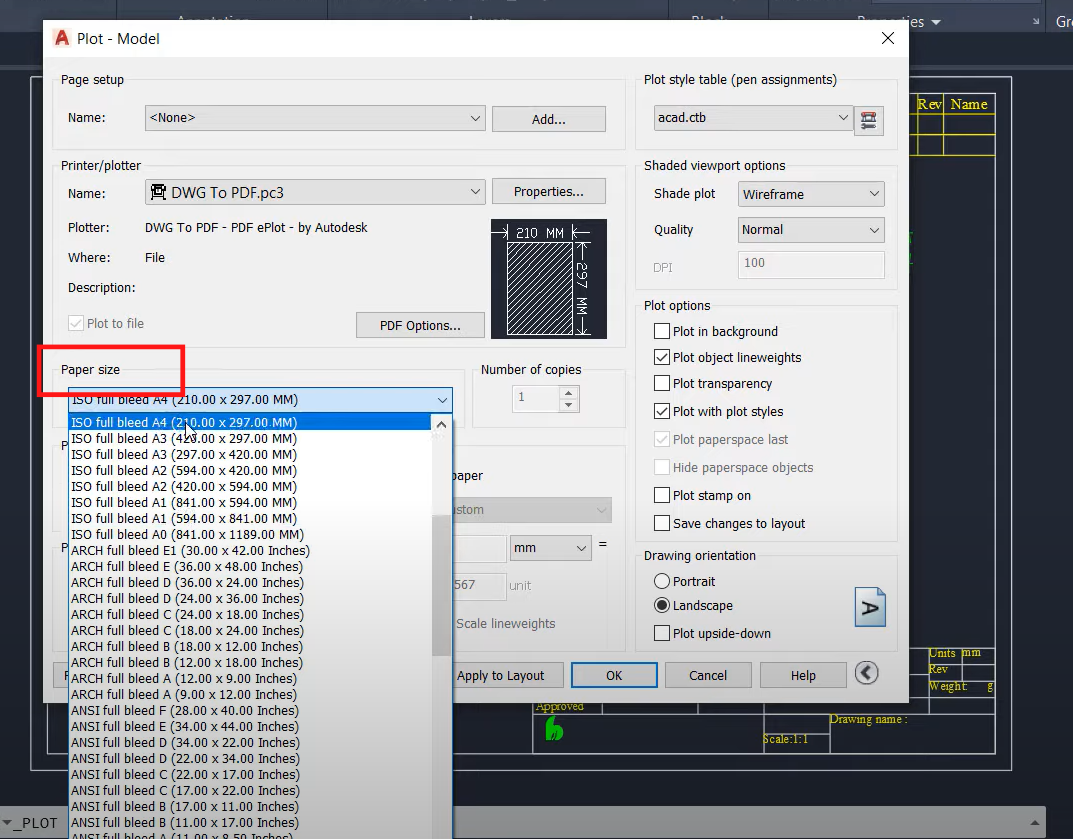1073x839 pixels.
Task: Increase number of copies spinner up
Action: coord(568,392)
